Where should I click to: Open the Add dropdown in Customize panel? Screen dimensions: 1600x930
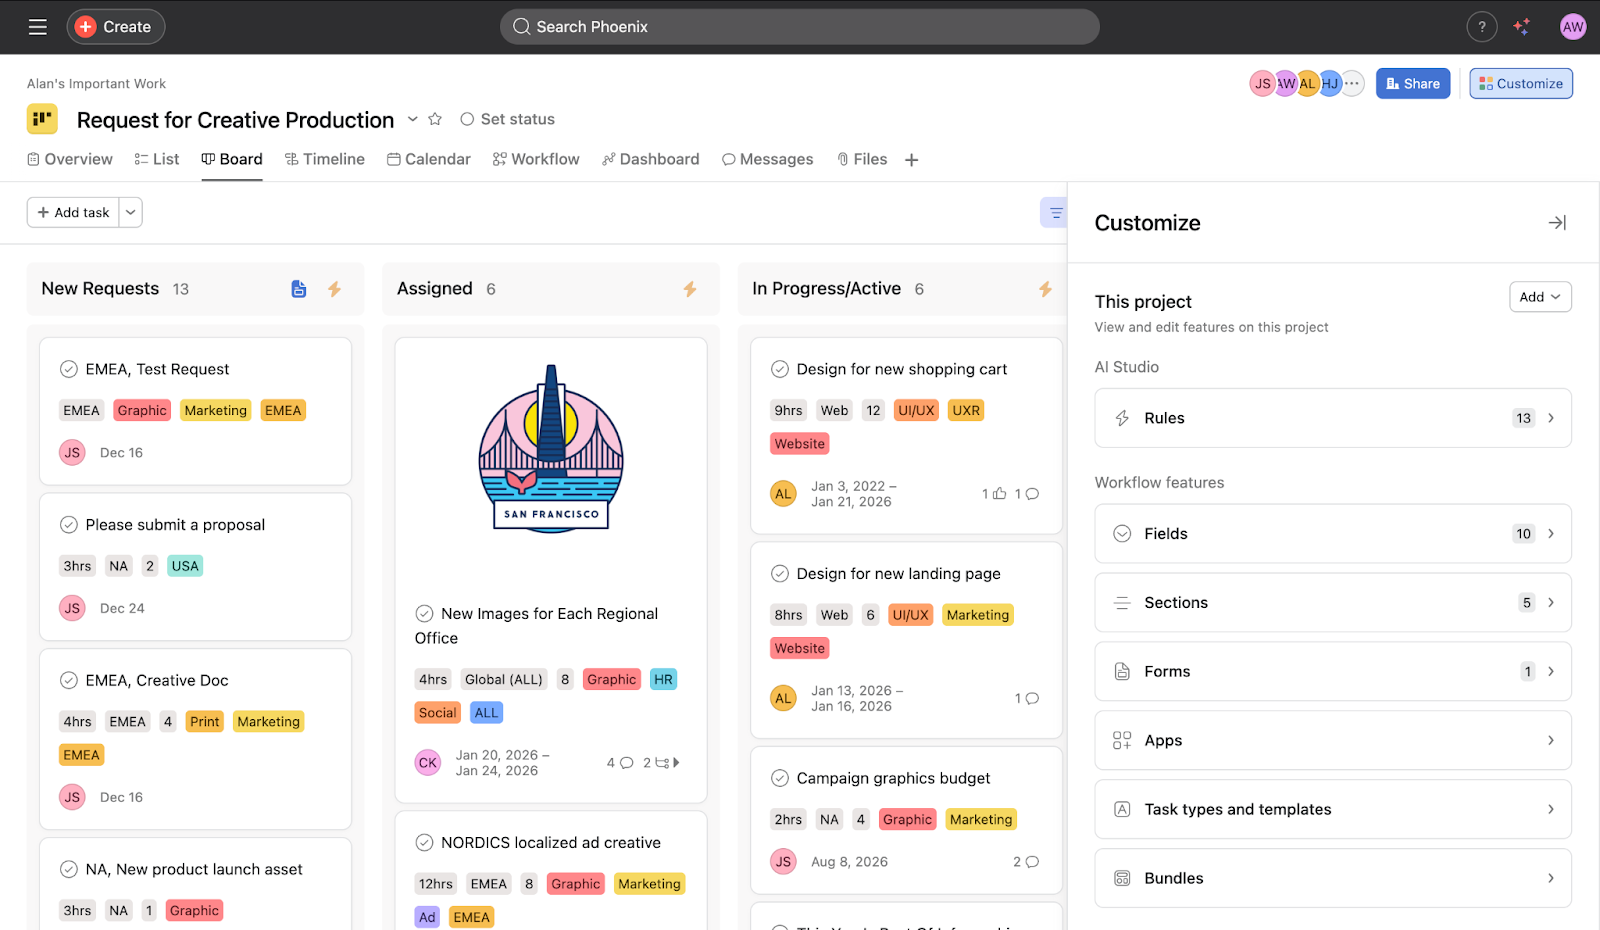[x=1539, y=297]
